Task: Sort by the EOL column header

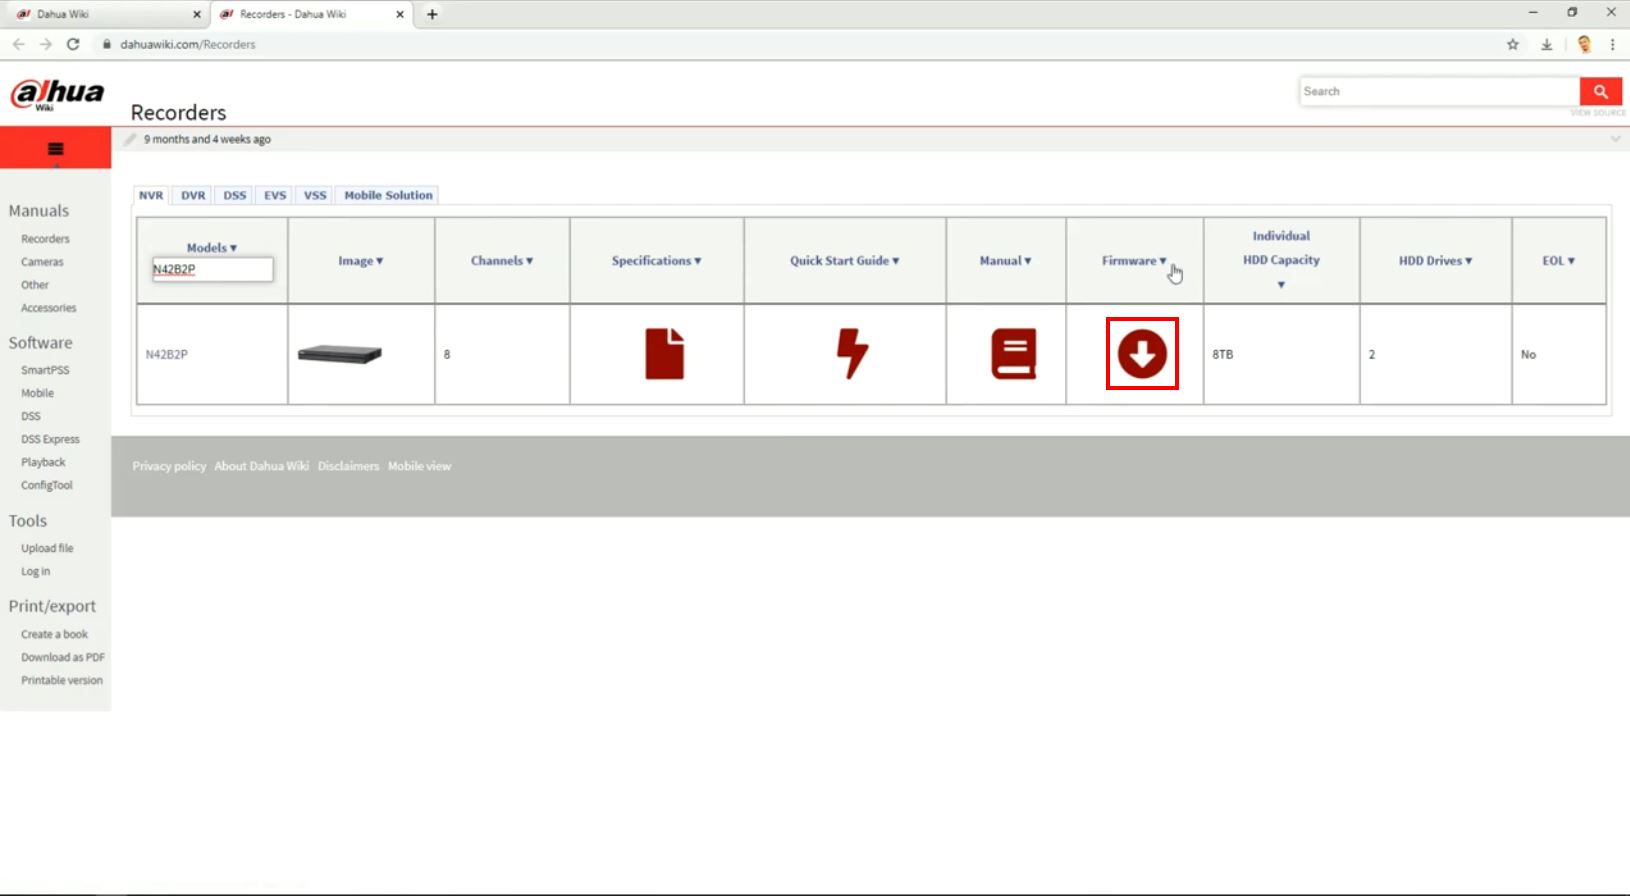Action: [1558, 260]
